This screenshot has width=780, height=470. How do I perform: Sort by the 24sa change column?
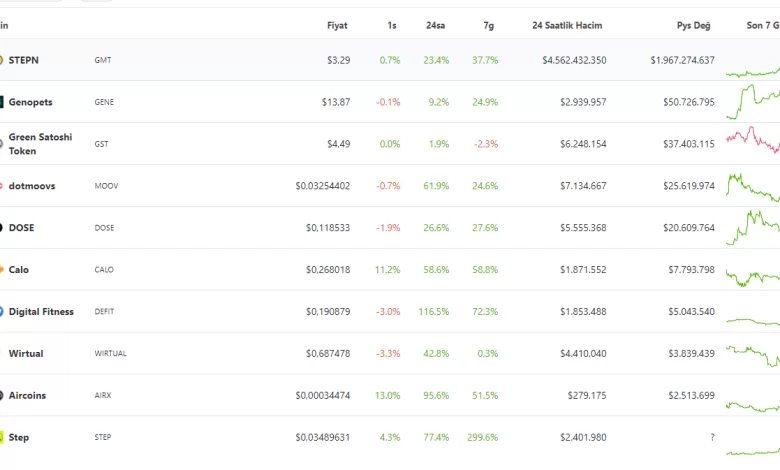(436, 24)
